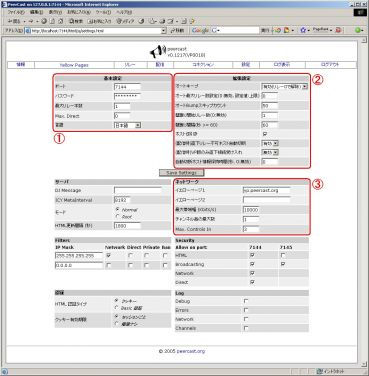Viewport: 369px width, 376px height.
Task: Select the クッキー authentication radio button
Action: [117, 300]
